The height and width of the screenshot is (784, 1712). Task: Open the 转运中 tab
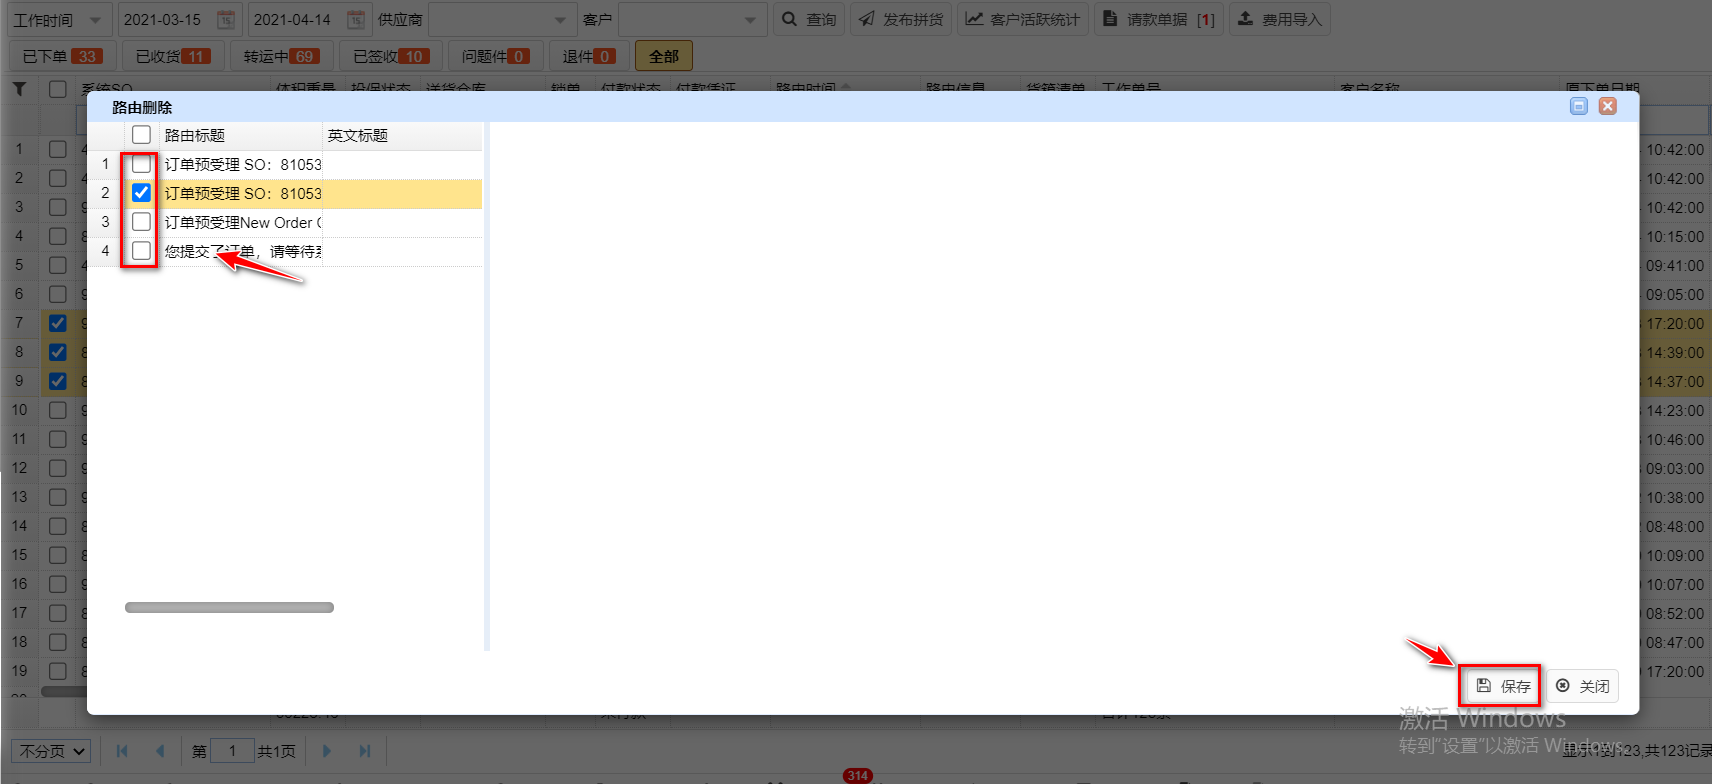282,56
